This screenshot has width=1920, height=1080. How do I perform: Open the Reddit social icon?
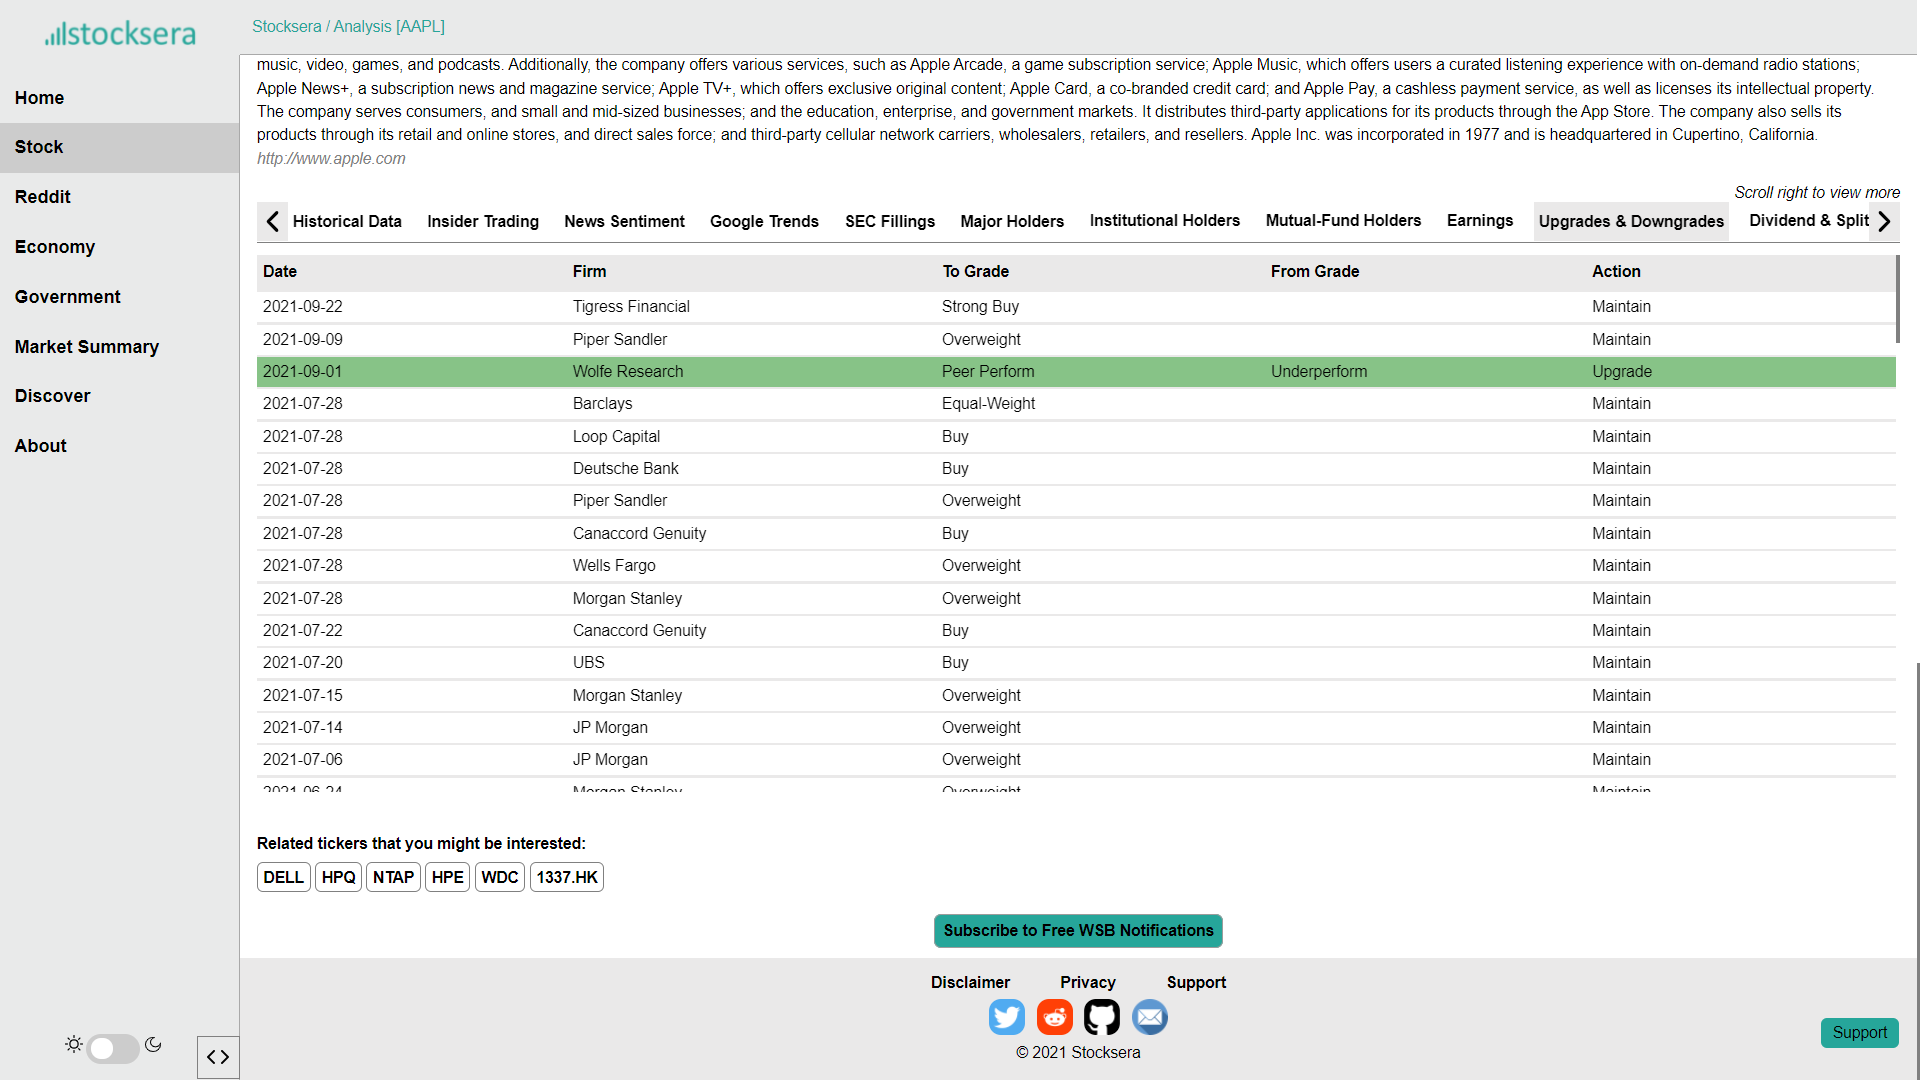(1054, 1017)
